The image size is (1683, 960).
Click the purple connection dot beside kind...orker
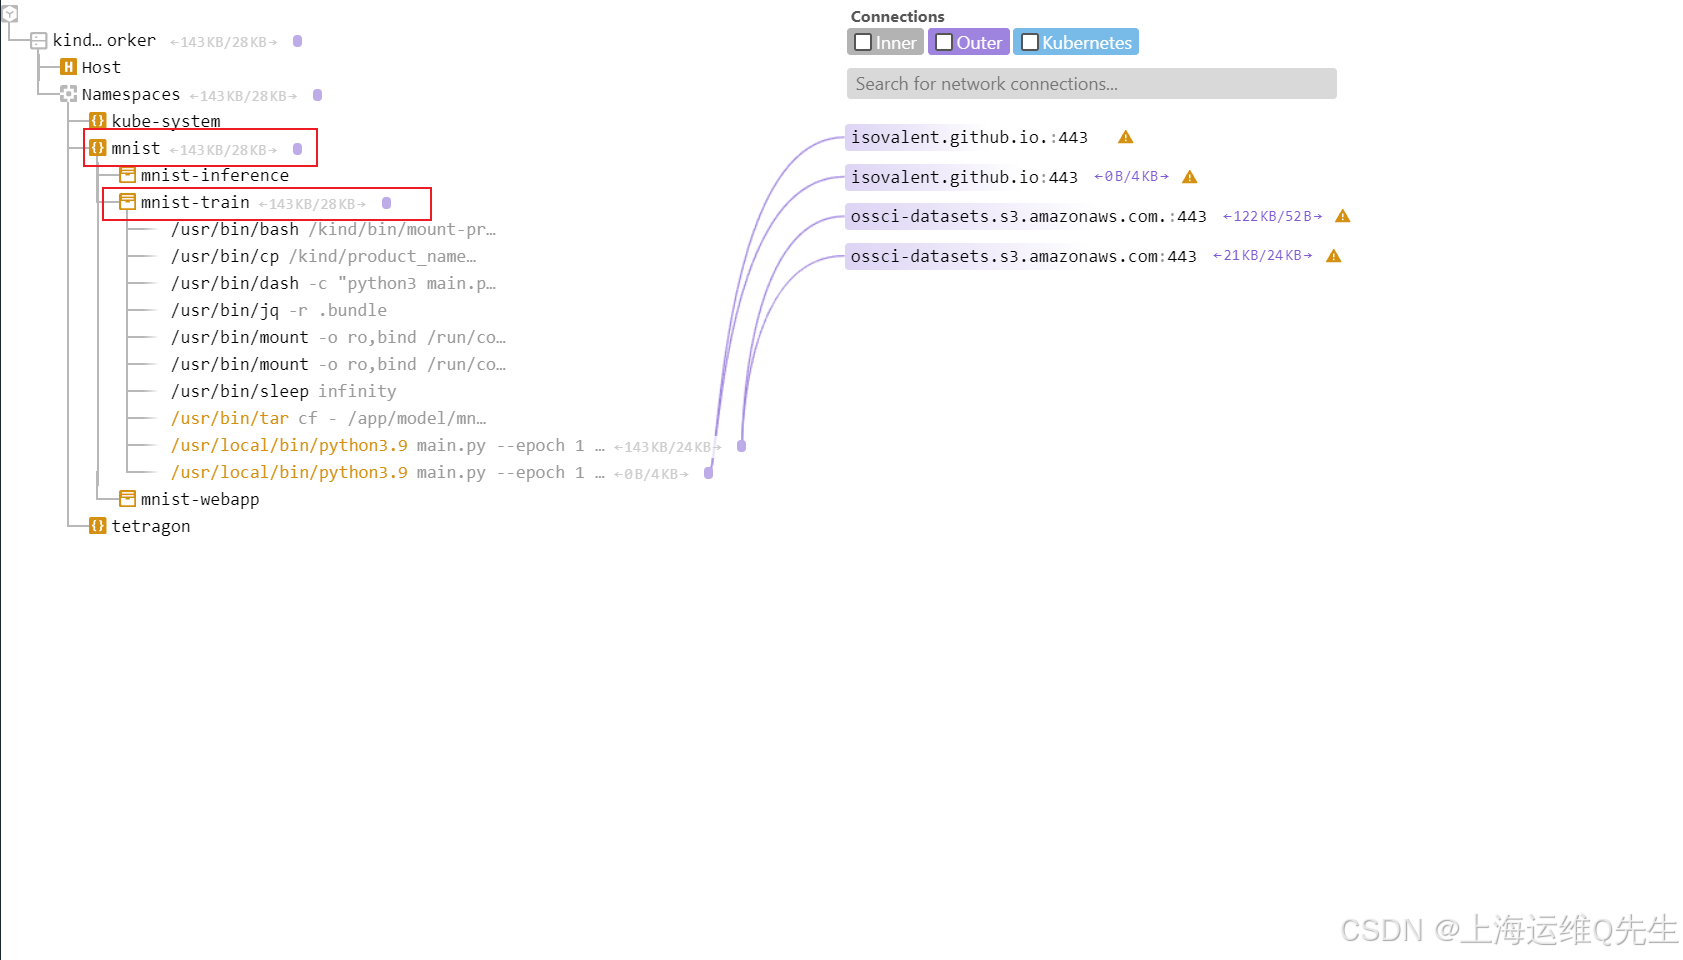click(x=297, y=41)
